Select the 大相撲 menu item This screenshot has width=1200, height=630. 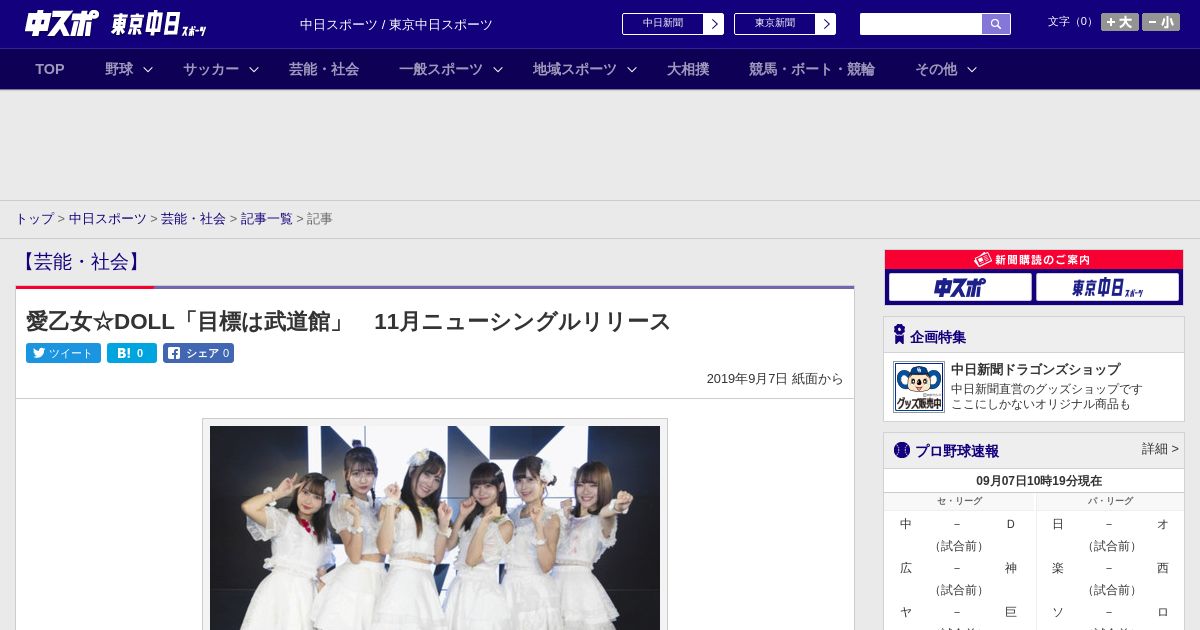688,69
